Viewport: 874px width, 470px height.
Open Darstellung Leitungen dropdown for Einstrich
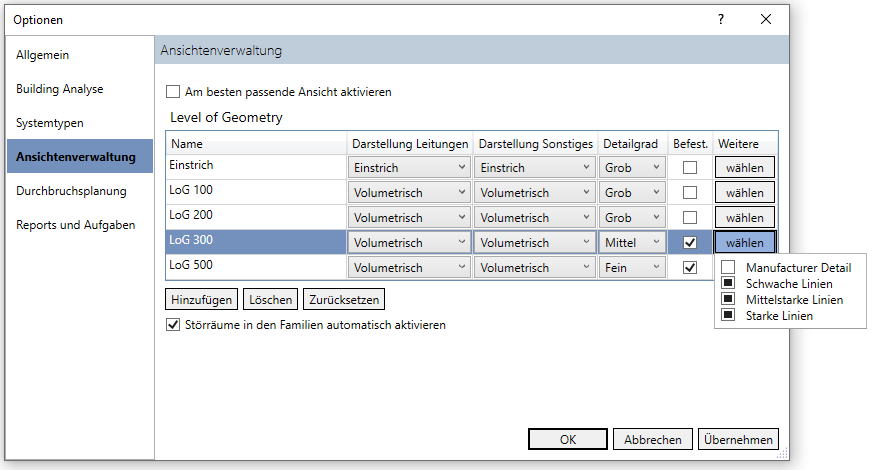pos(409,168)
